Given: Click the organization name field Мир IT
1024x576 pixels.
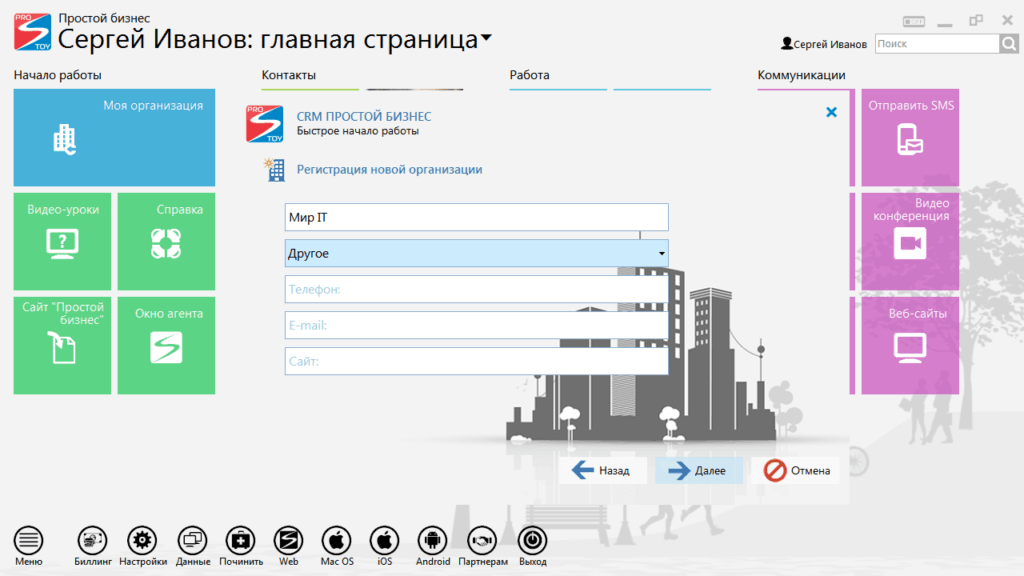Looking at the screenshot, I should [477, 217].
